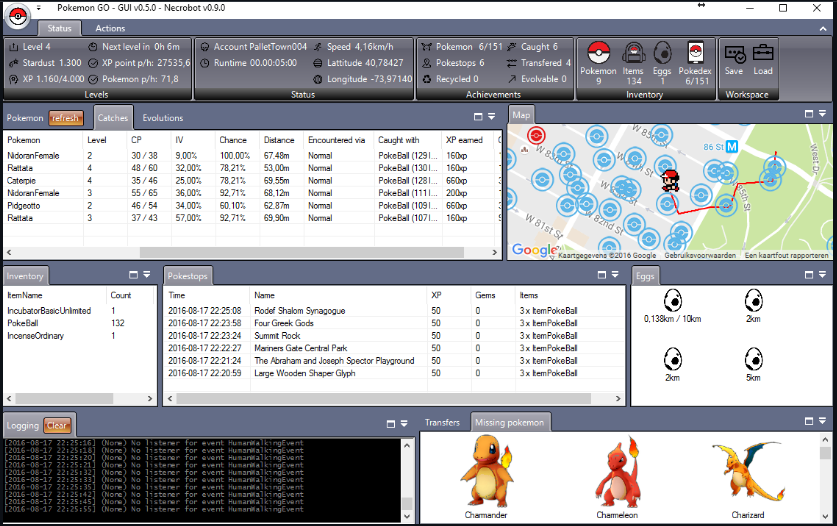837x526 pixels.
Task: Sort catches by the IV column
Action: pos(193,140)
